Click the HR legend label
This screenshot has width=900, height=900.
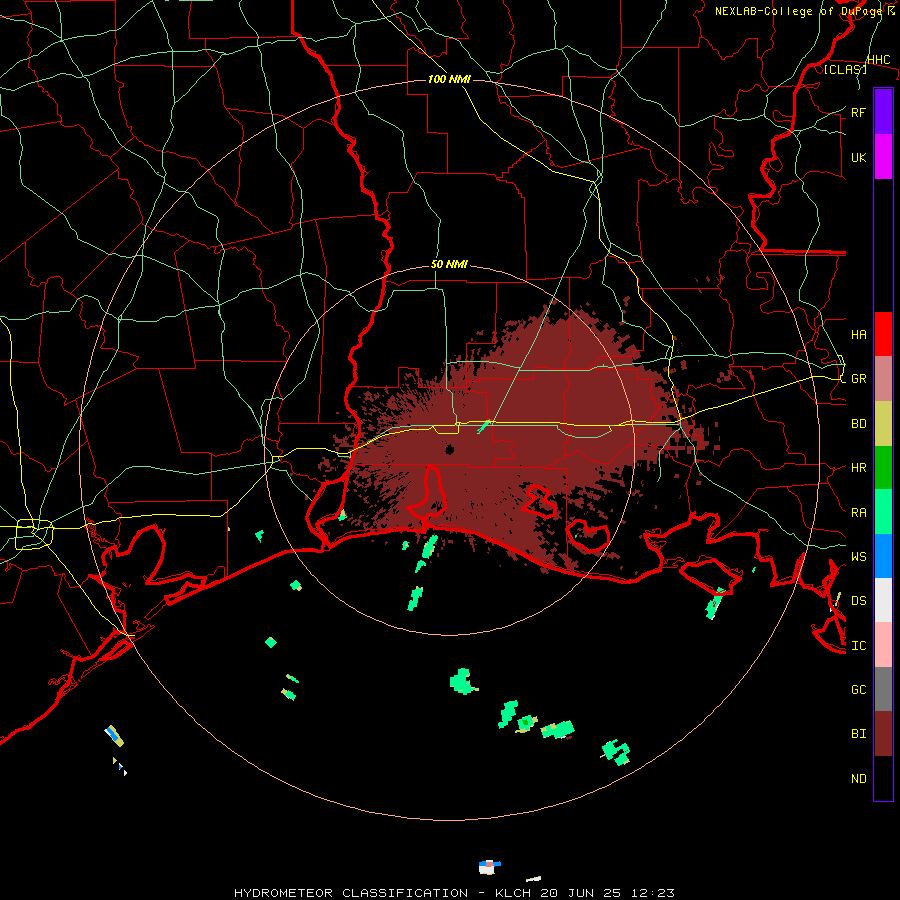[859, 468]
